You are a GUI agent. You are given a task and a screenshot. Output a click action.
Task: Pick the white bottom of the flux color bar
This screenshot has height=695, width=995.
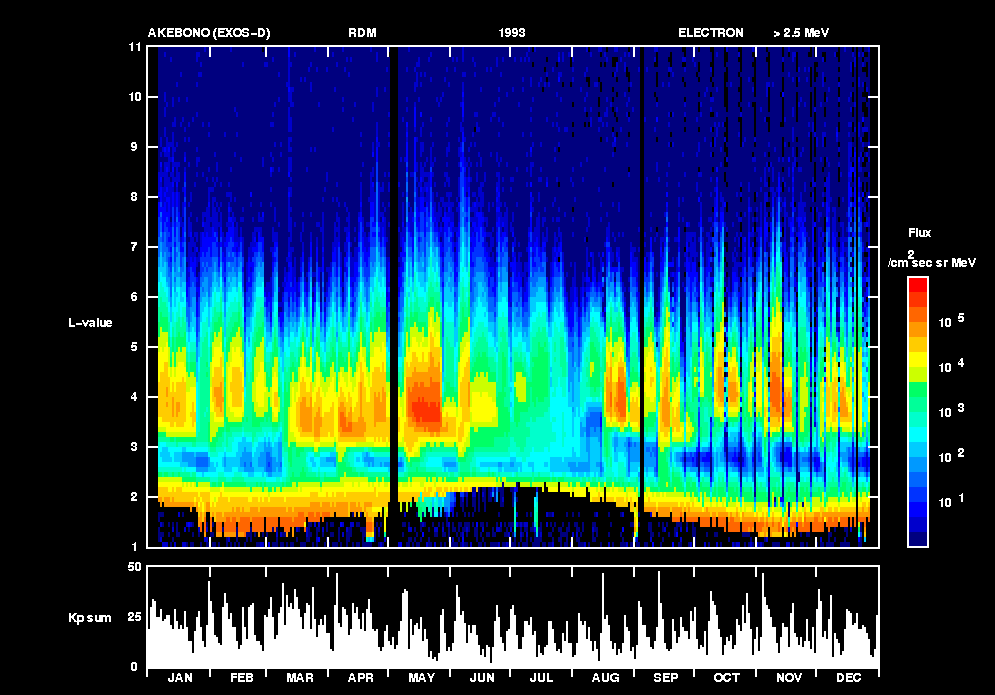(918, 539)
